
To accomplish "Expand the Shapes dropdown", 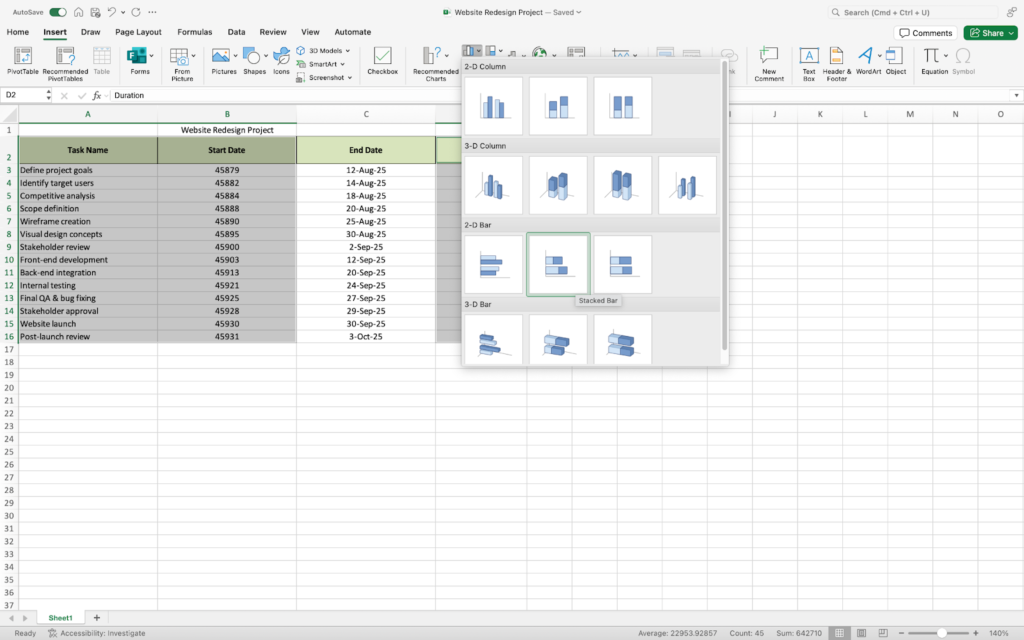I will coord(267,56).
